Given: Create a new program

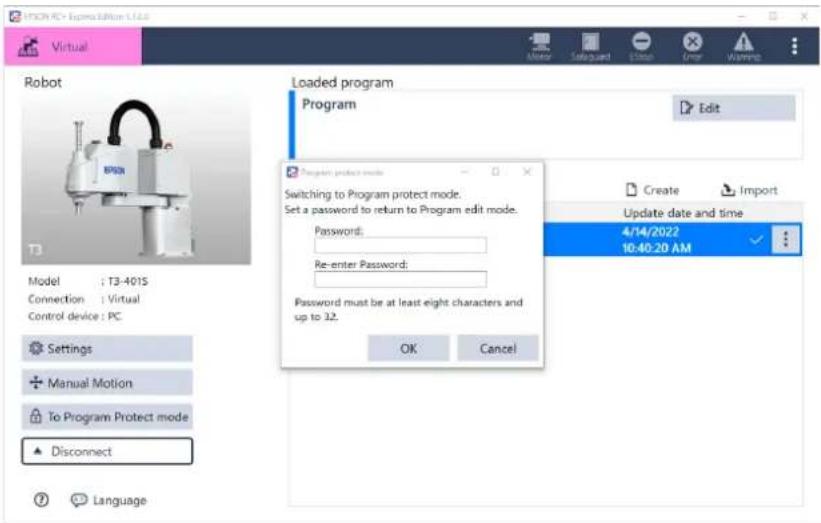Looking at the screenshot, I should pos(652,190).
